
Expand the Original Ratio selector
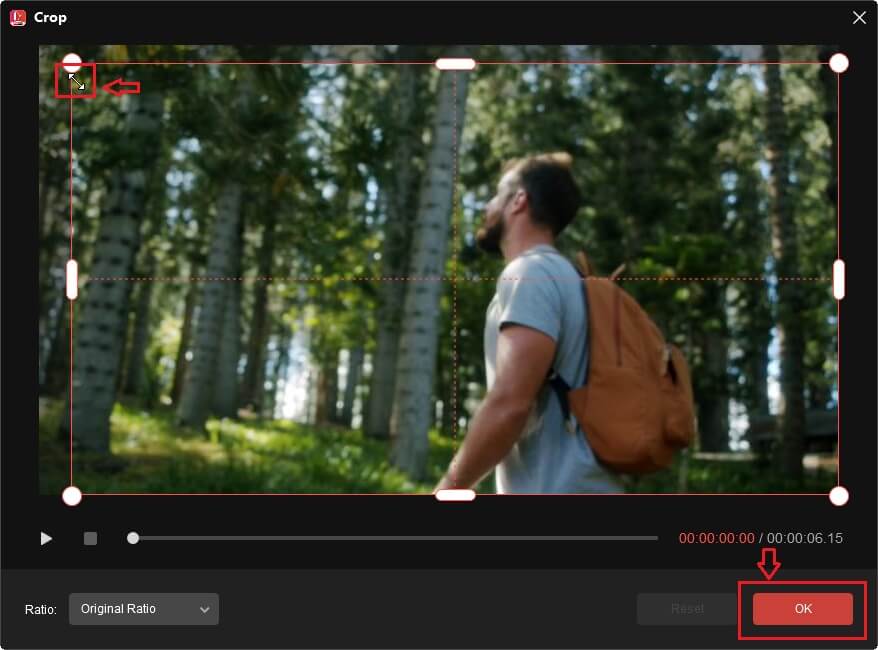143,609
